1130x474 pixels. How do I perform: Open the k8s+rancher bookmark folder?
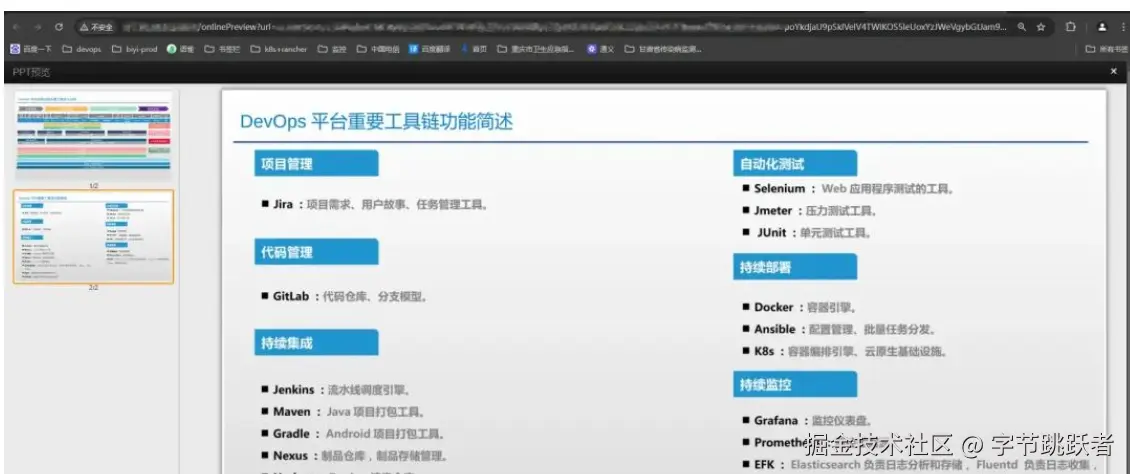279,49
